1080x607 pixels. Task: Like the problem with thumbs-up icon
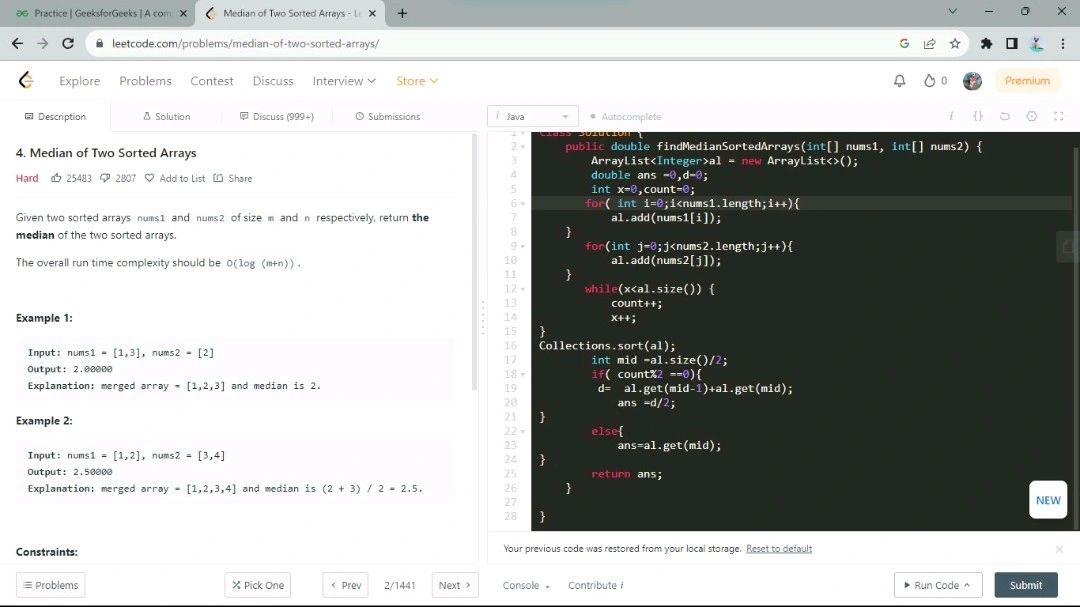(56, 178)
